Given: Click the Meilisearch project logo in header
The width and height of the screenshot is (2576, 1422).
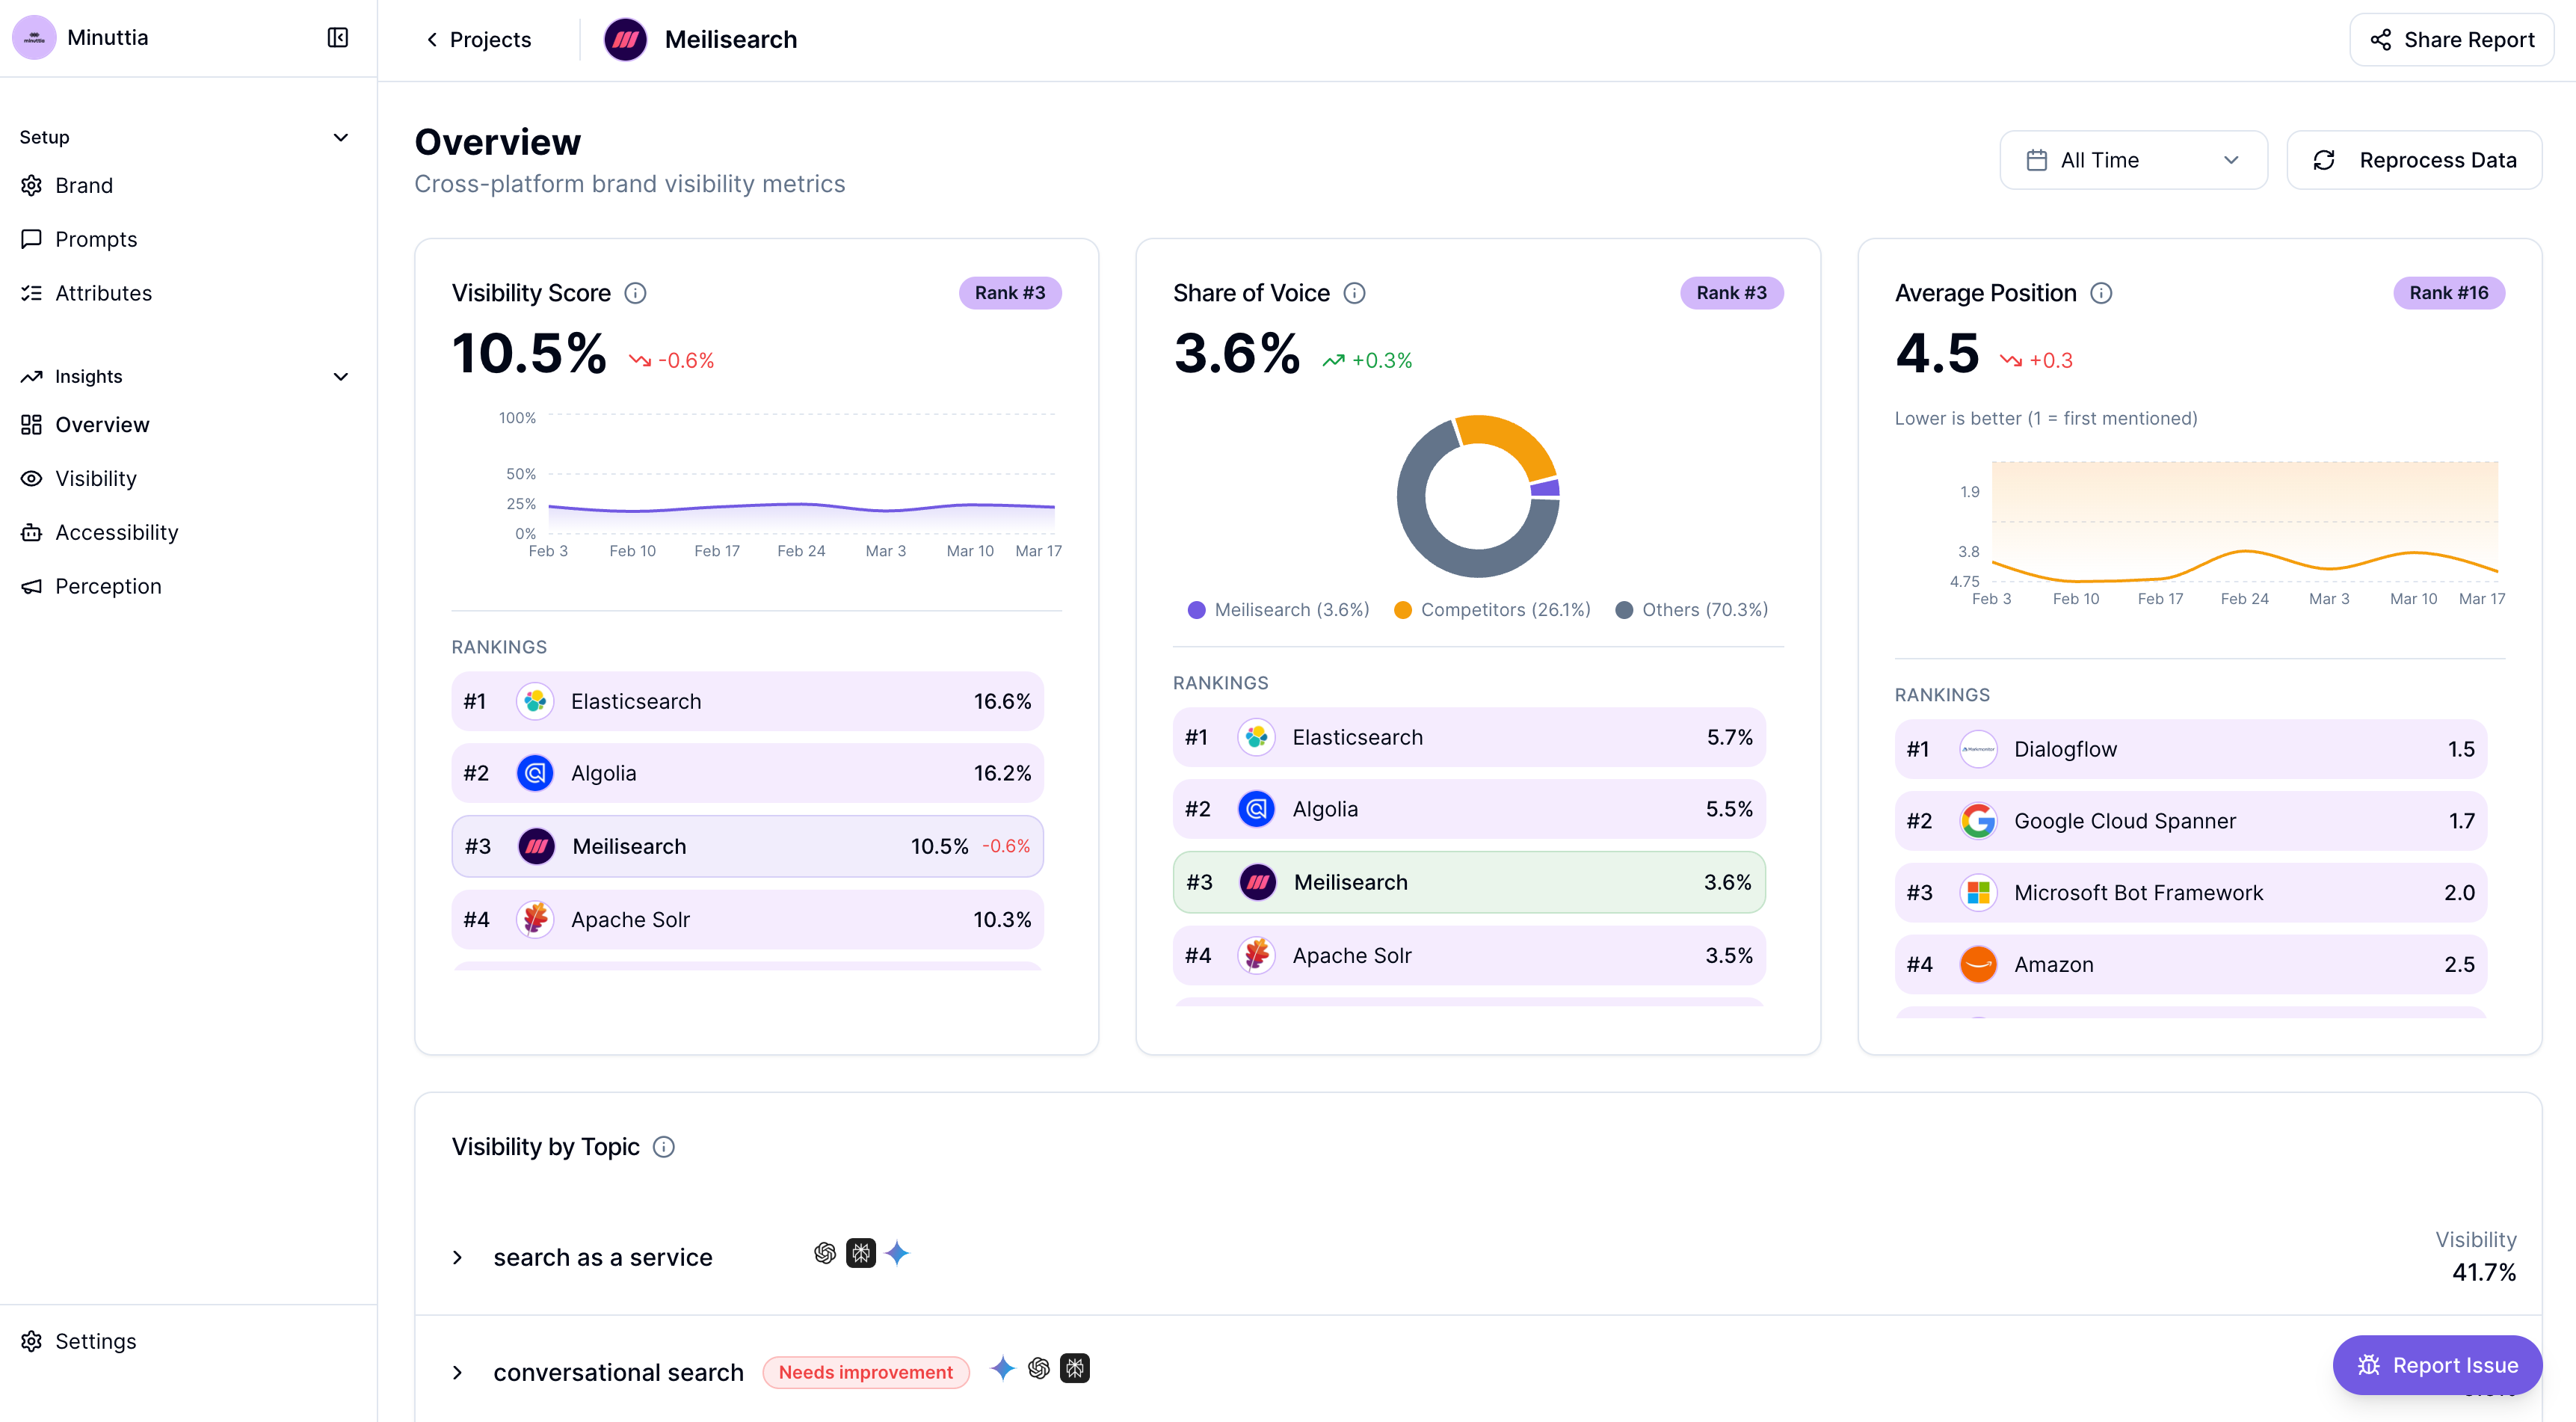Looking at the screenshot, I should click(625, 39).
